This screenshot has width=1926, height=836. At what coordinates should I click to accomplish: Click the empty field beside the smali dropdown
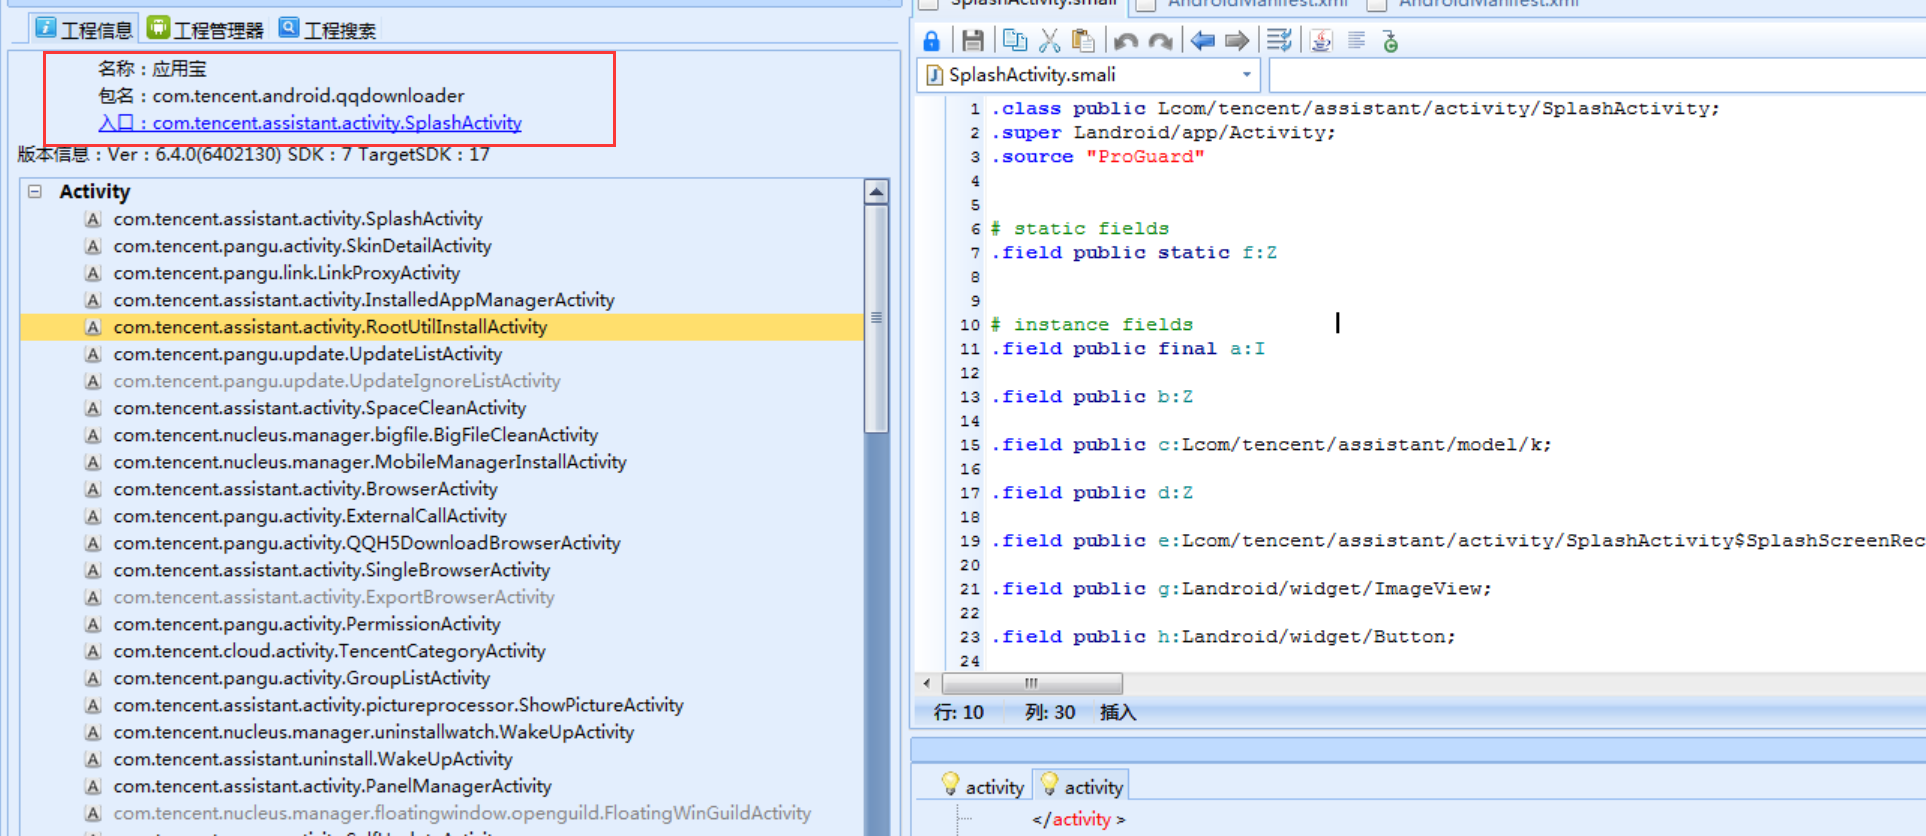pyautogui.click(x=1597, y=76)
